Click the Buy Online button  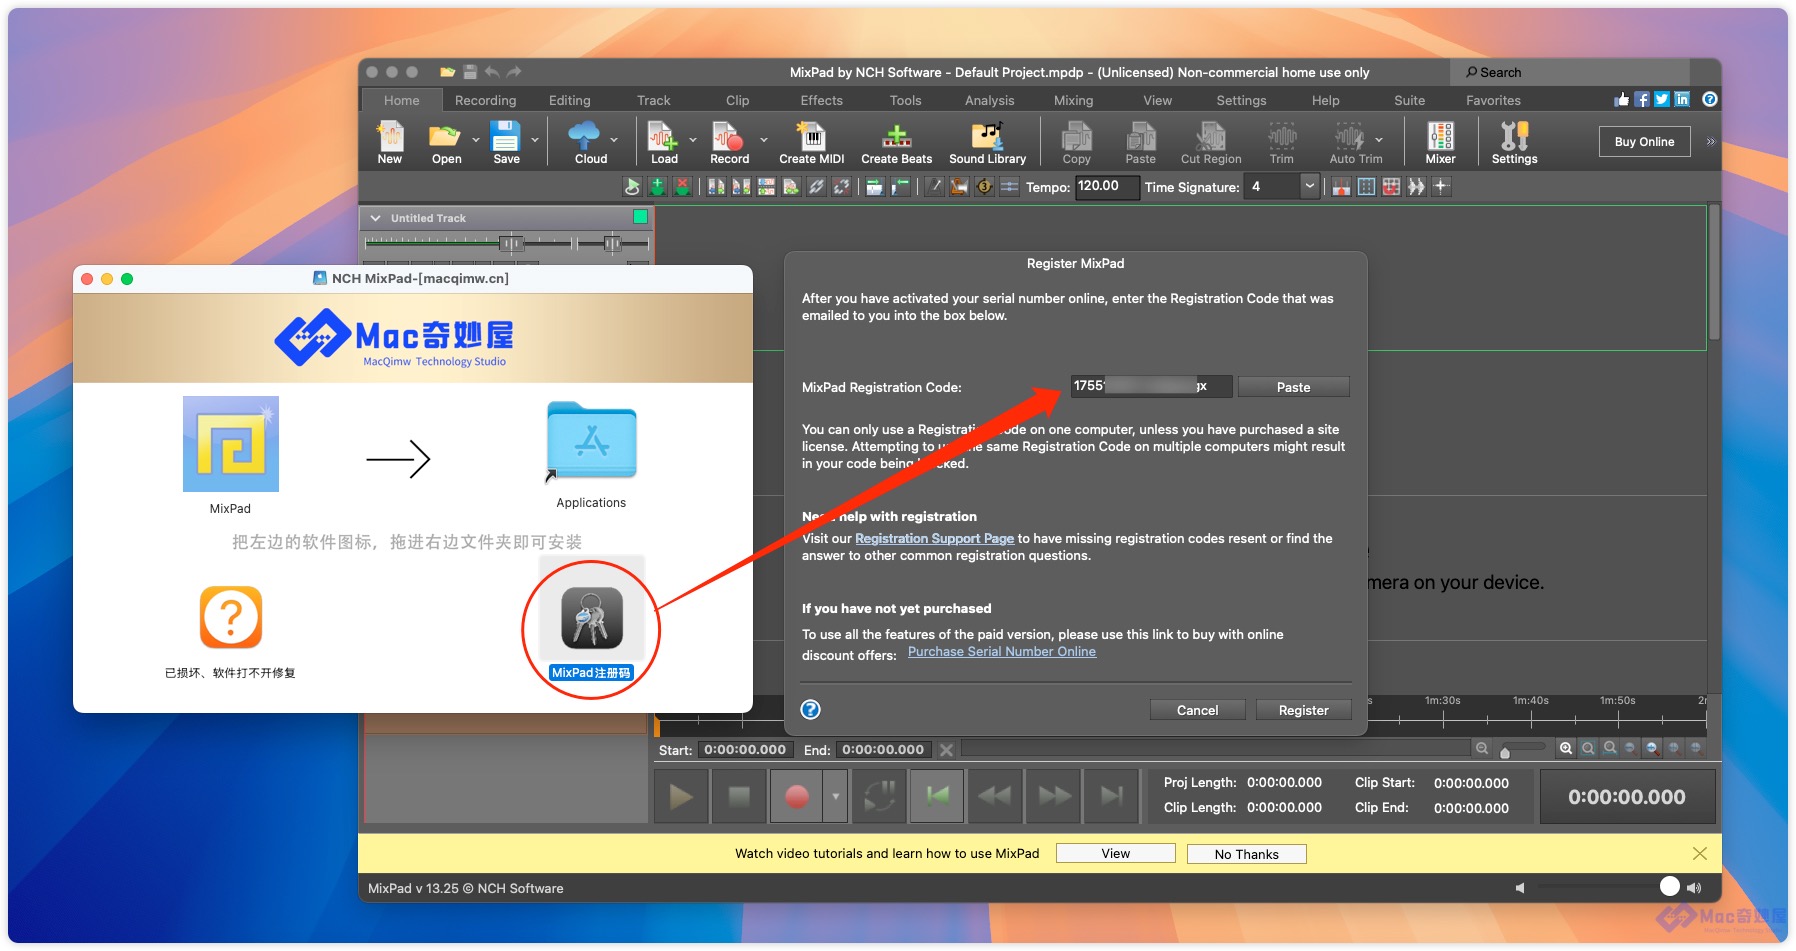point(1644,142)
